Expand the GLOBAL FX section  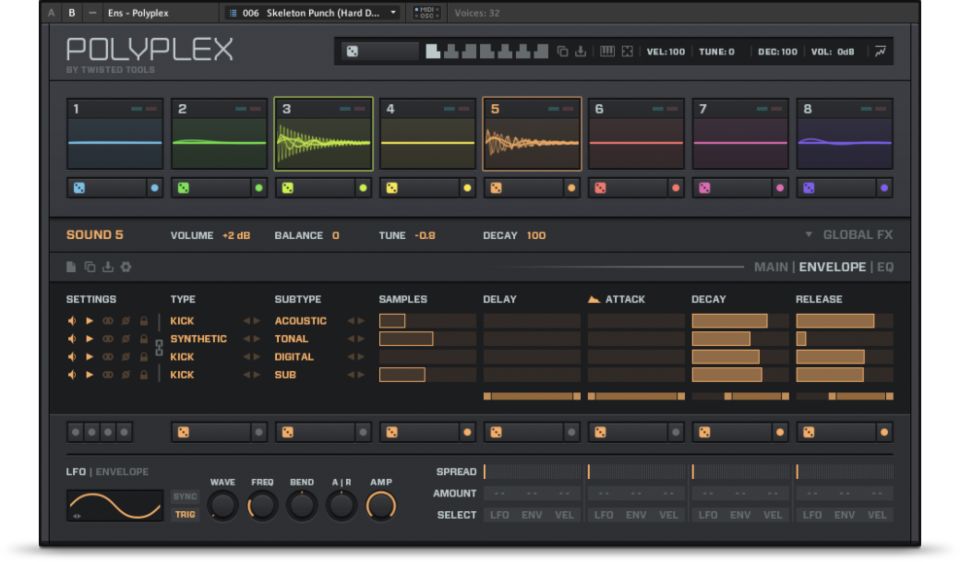(848, 235)
